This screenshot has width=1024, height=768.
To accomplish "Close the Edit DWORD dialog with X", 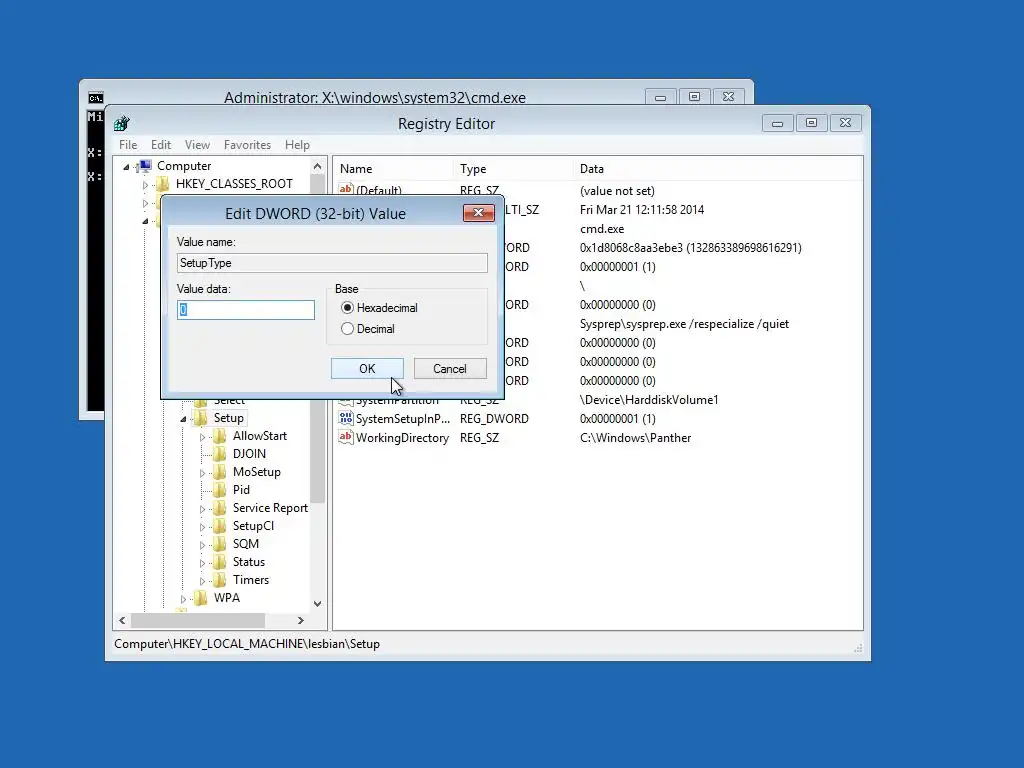I will [x=479, y=213].
